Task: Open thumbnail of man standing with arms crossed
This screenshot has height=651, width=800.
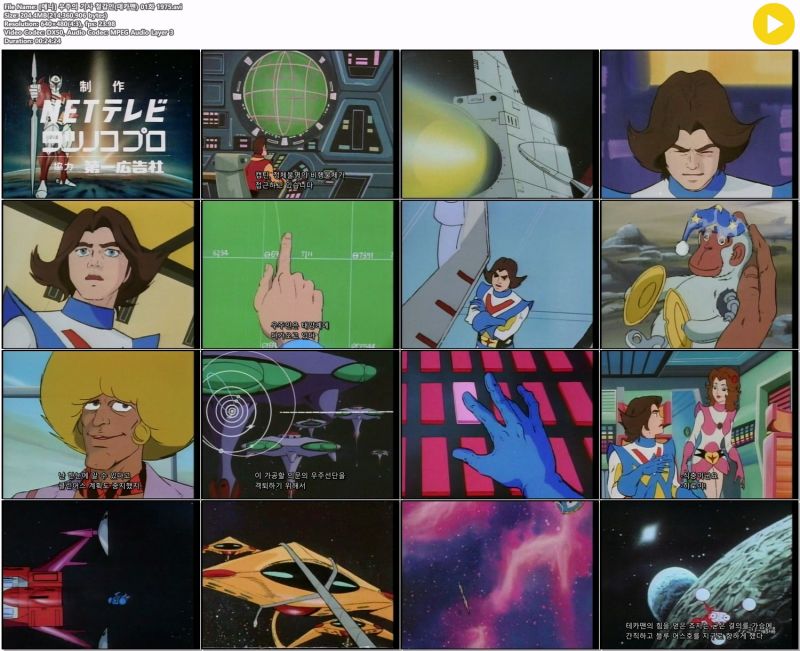Action: (498, 274)
